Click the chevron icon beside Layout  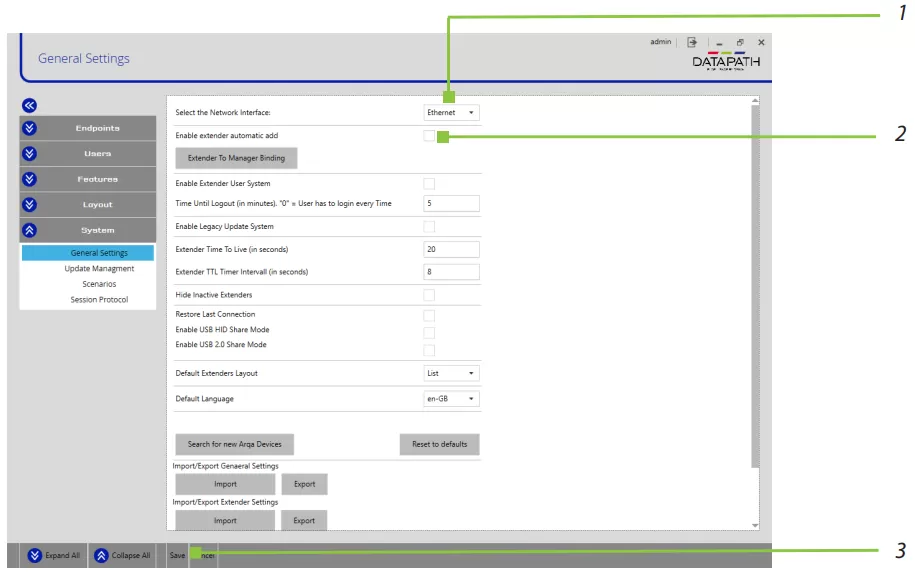[x=29, y=205]
